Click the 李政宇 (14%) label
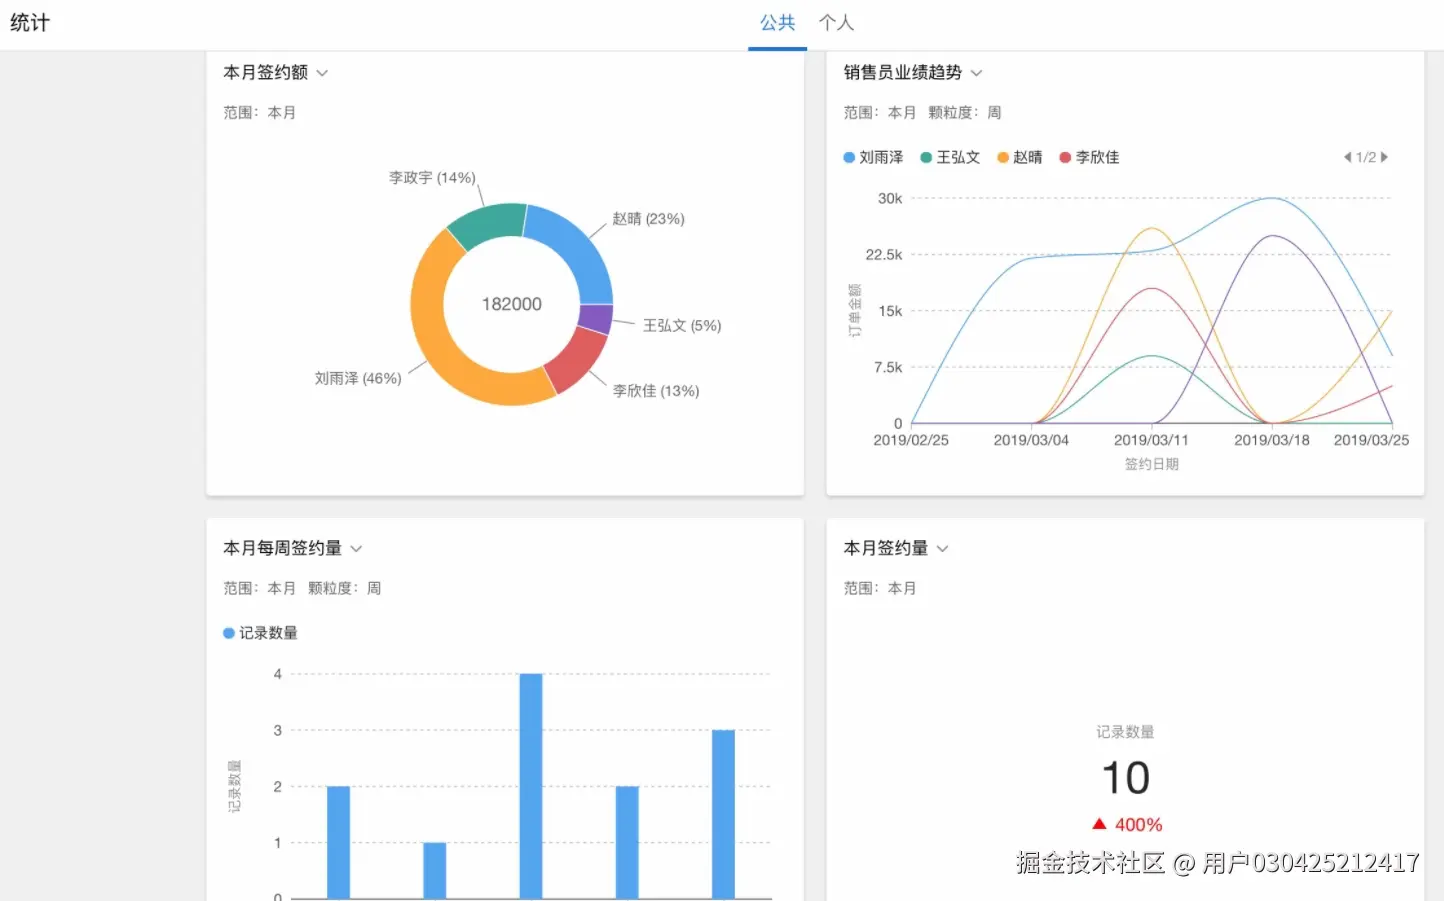The width and height of the screenshot is (1444, 901). pyautogui.click(x=432, y=178)
